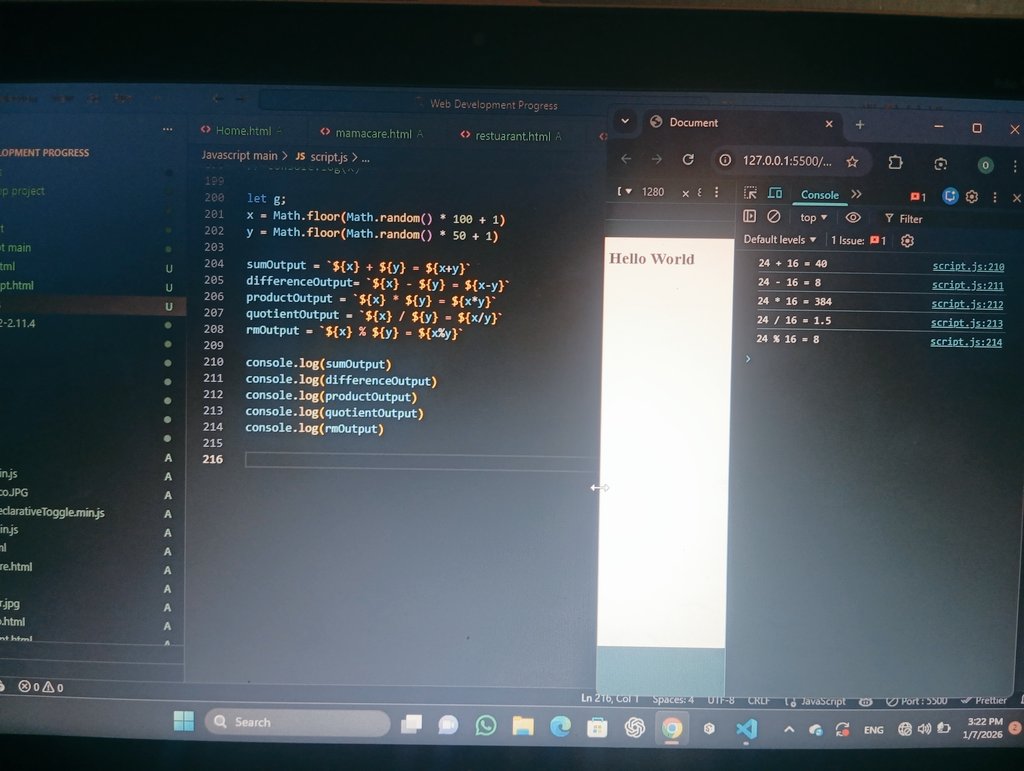Open the green Chrome profile avatar
Screen dimensions: 1024x771
pyautogui.click(x=985, y=165)
